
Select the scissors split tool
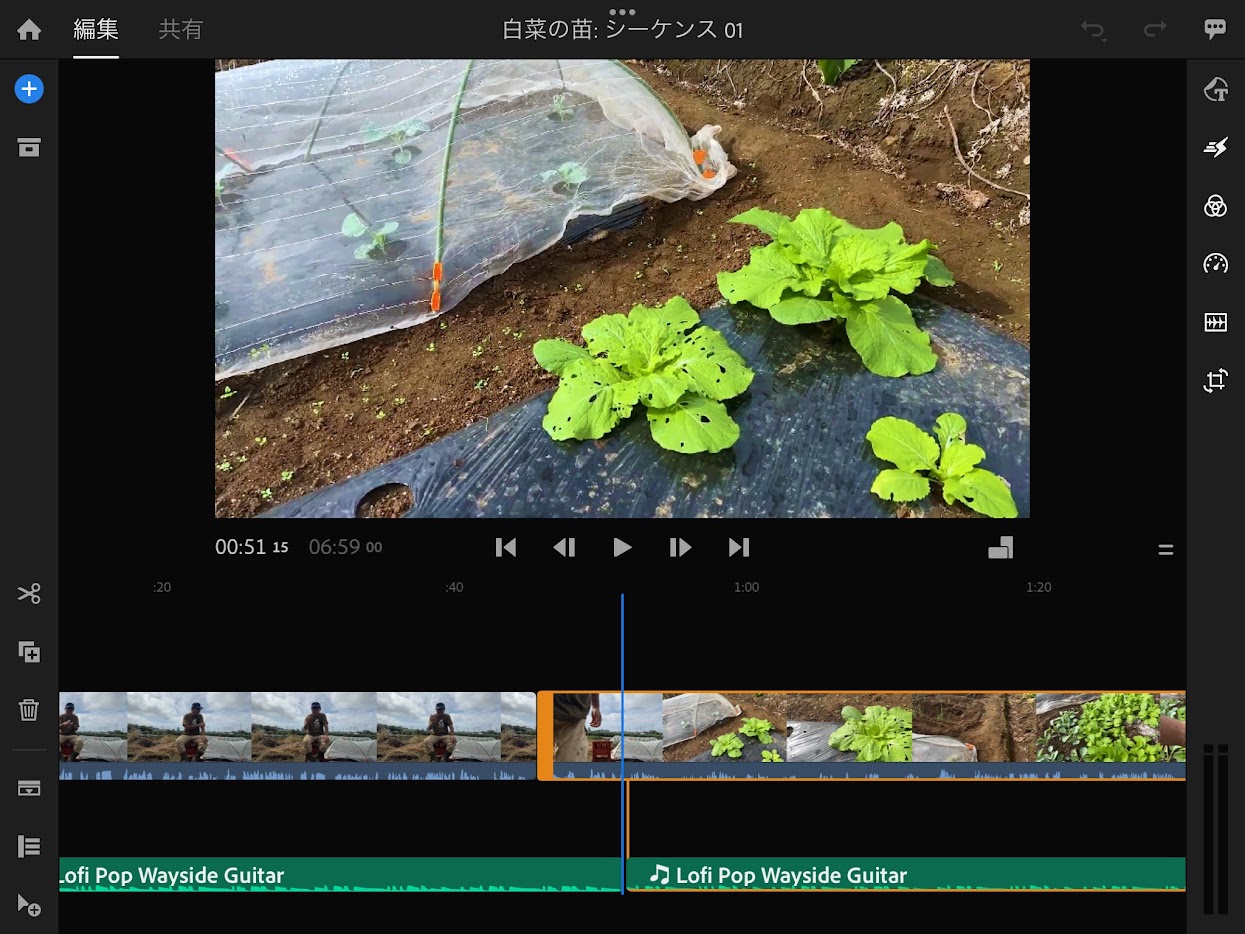point(29,594)
